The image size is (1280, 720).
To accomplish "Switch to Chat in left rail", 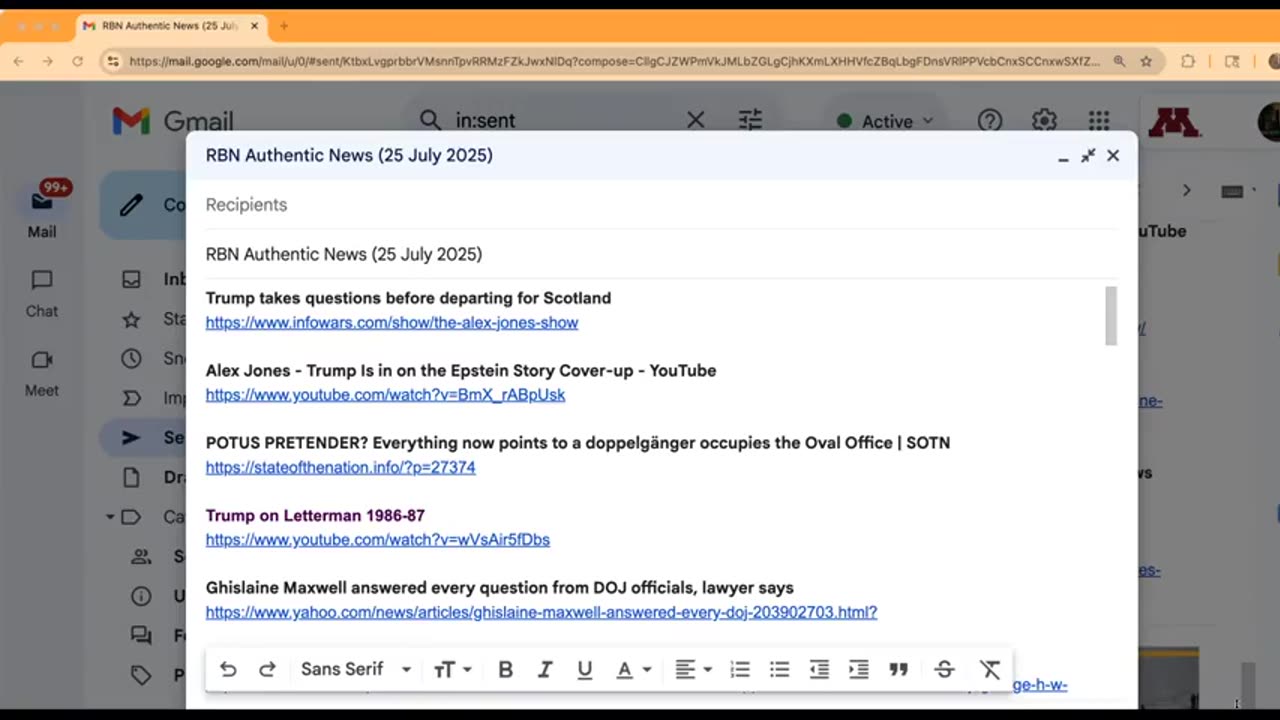I will pyautogui.click(x=42, y=294).
